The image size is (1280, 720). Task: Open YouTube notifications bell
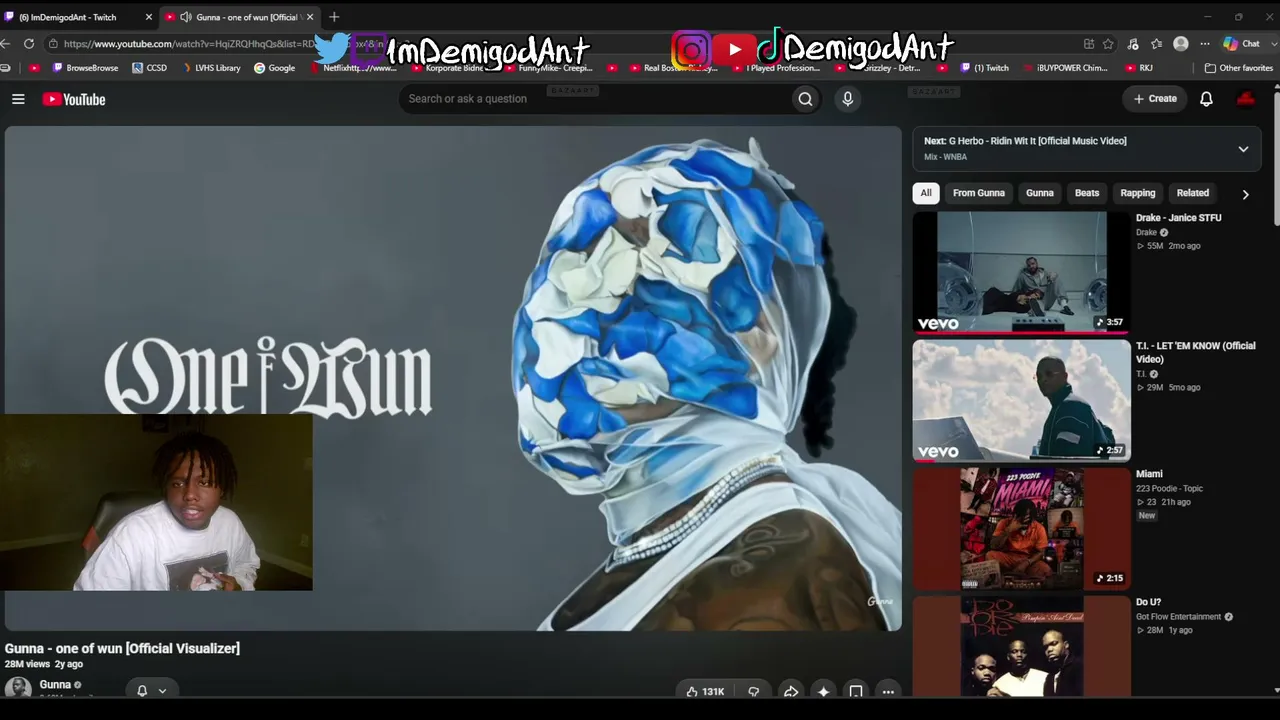[1206, 99]
